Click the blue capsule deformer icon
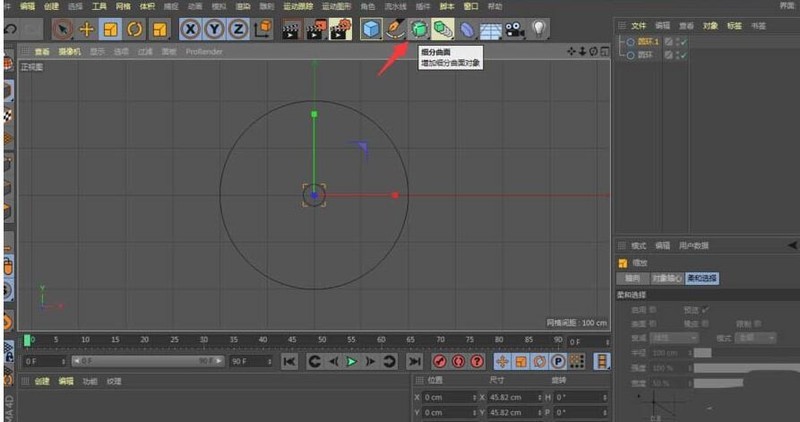800x422 pixels. click(x=467, y=30)
